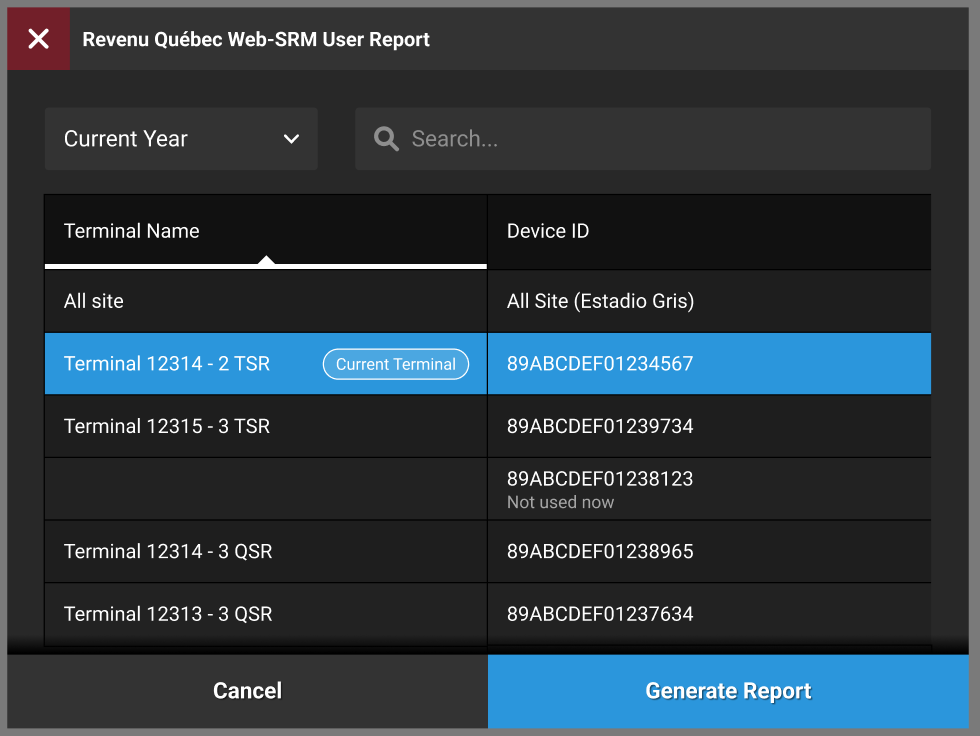Select device 89ABCDEF01238123 not used now
The width and height of the screenshot is (980, 736).
pos(600,489)
